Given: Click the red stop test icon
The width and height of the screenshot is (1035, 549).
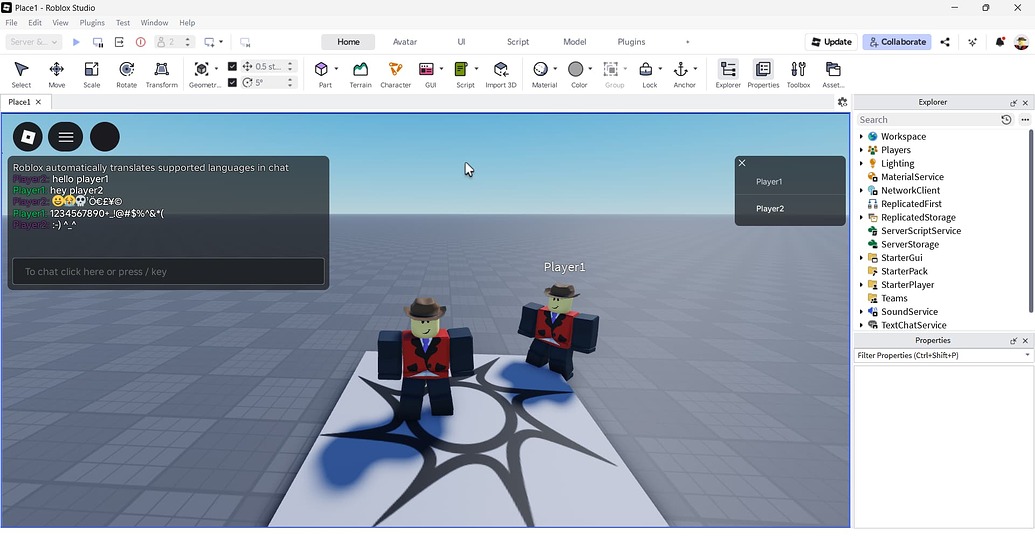Looking at the screenshot, I should (141, 42).
